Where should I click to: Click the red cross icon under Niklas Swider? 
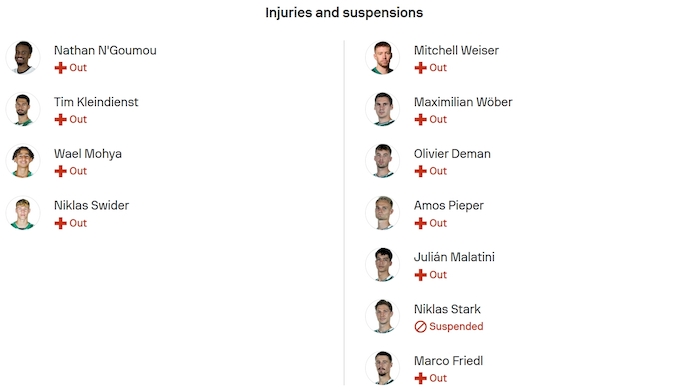tap(60, 223)
